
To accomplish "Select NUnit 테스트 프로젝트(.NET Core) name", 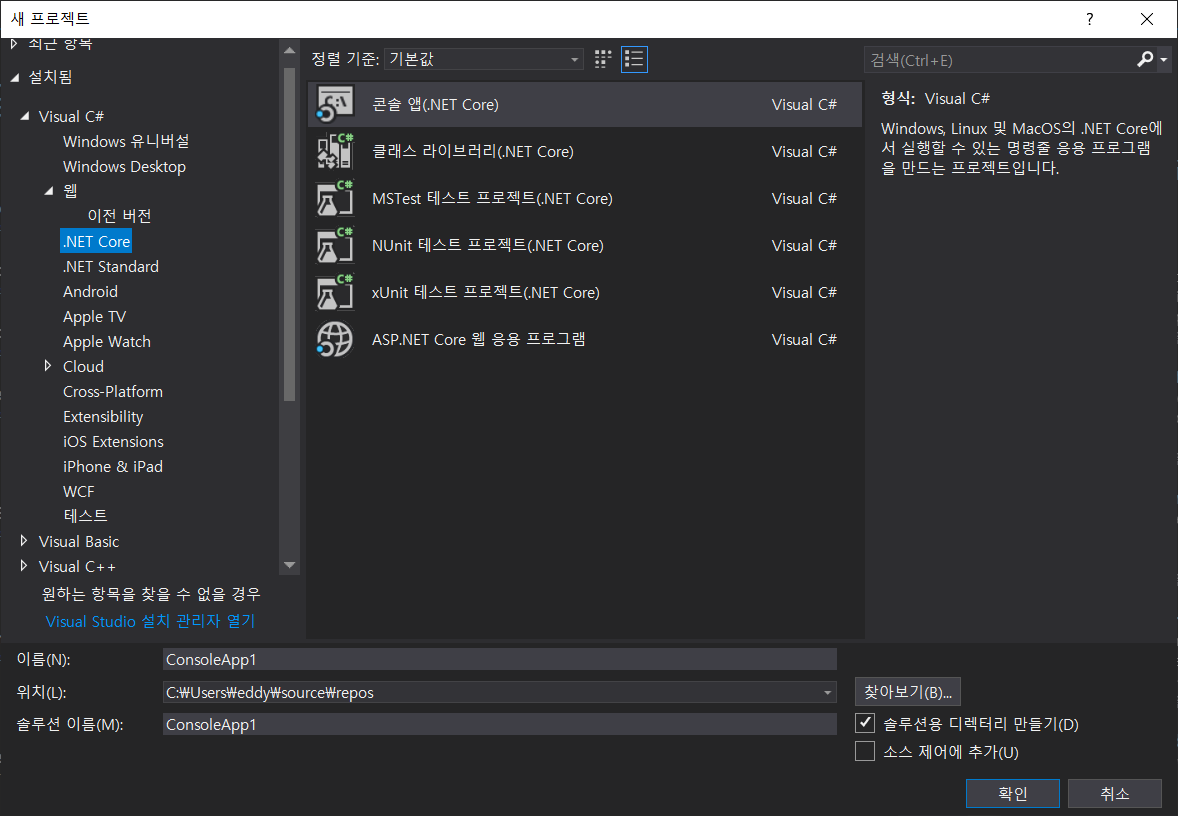I will pos(488,245).
